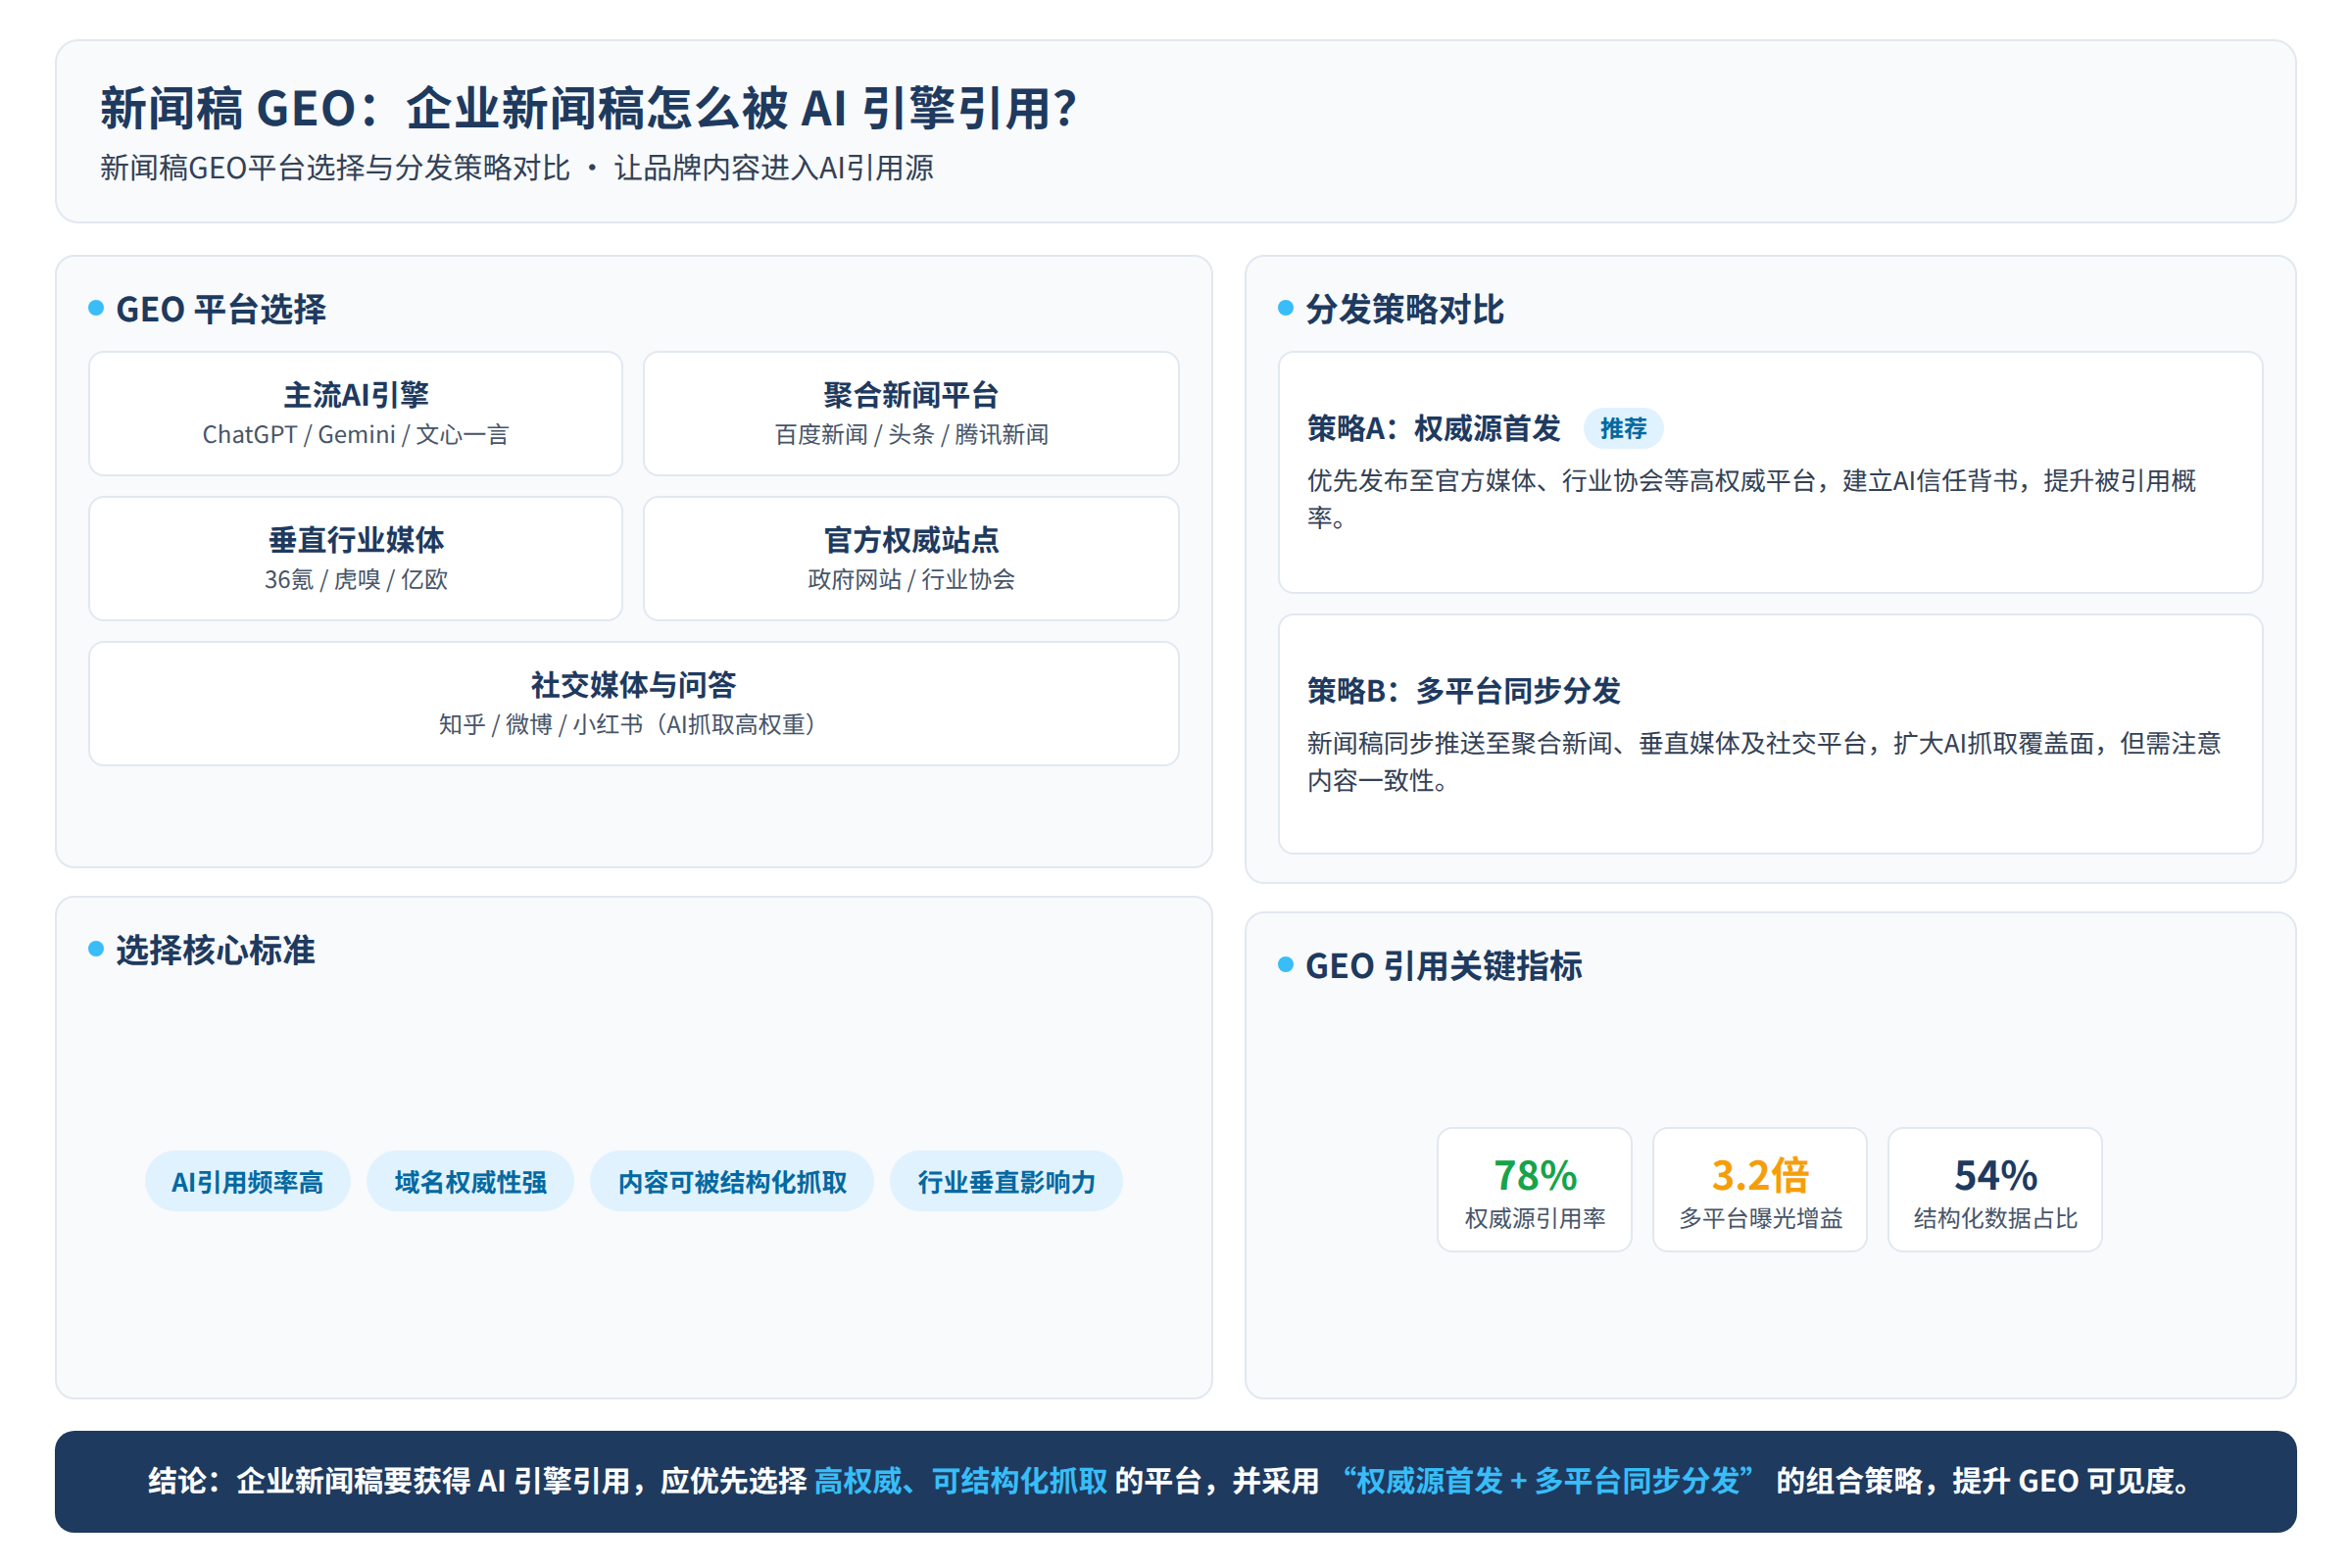The height and width of the screenshot is (1568, 2352).
Task: Click the 策略A：权威源首发 heading
Action: (1433, 428)
